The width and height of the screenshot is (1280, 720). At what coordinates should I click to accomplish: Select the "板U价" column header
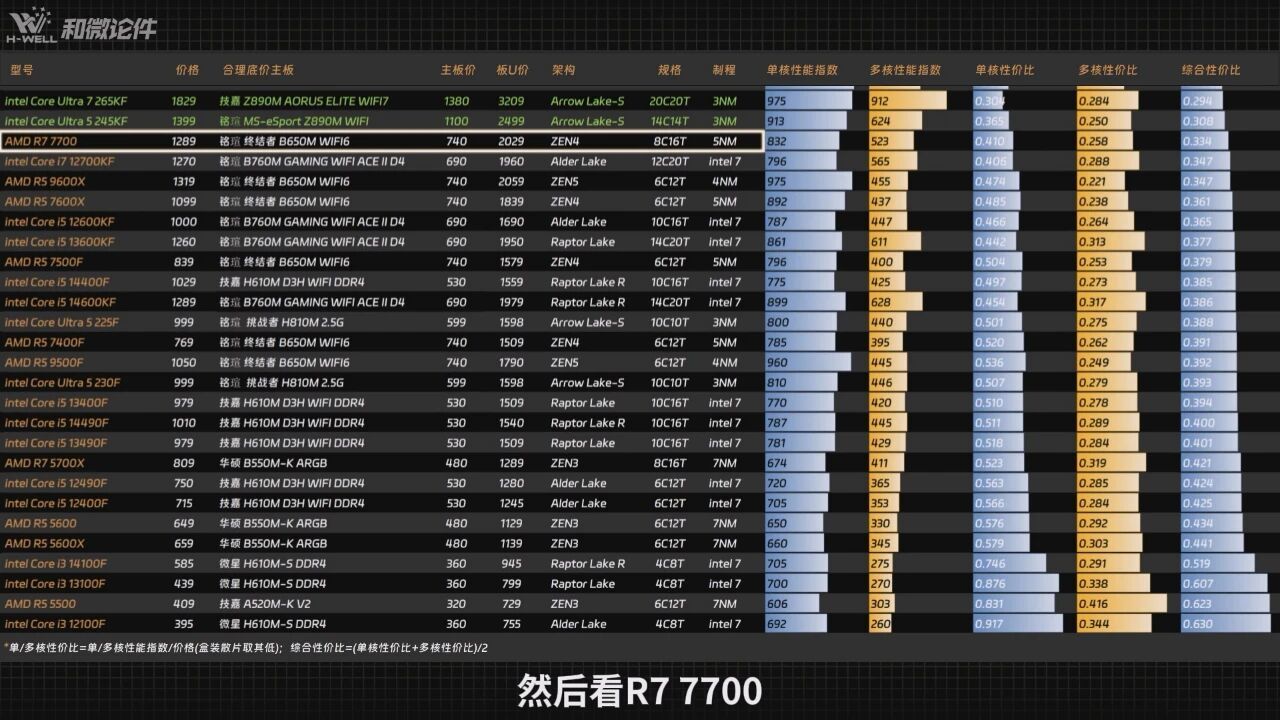click(x=512, y=70)
